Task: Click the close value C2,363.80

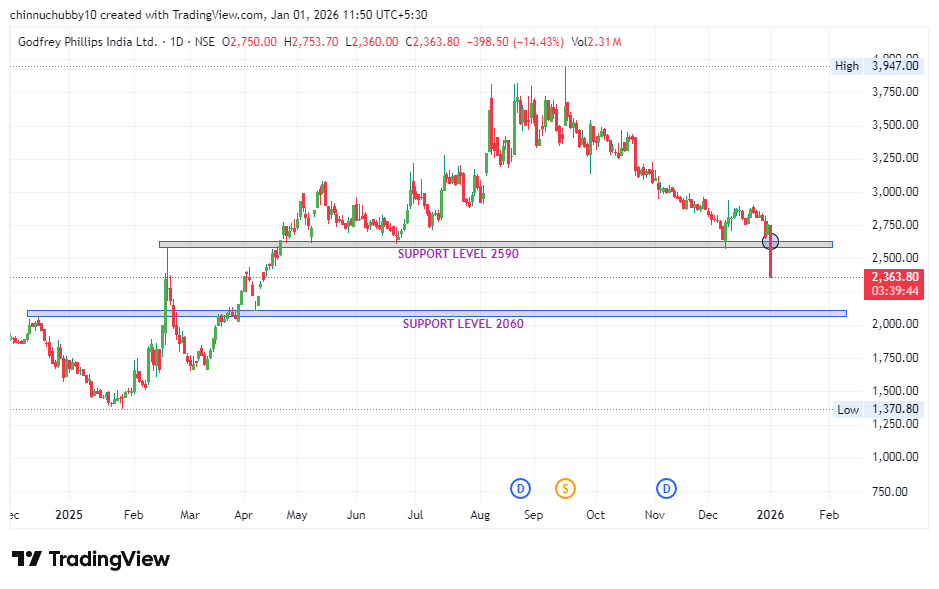Action: (x=432, y=42)
